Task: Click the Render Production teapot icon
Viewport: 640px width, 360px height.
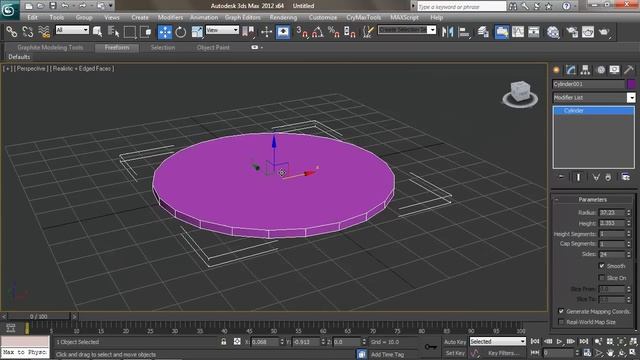Action: pos(604,31)
